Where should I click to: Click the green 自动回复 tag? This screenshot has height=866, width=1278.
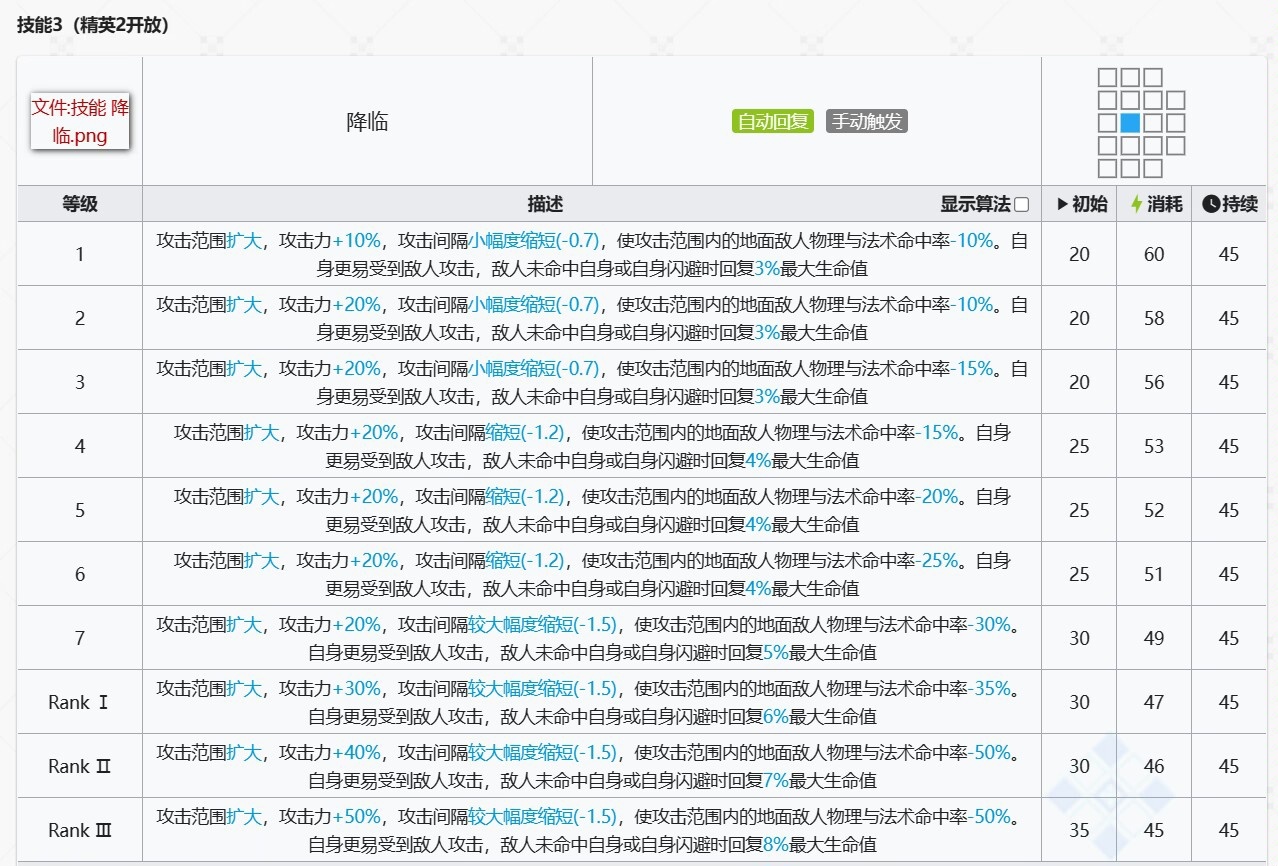773,122
